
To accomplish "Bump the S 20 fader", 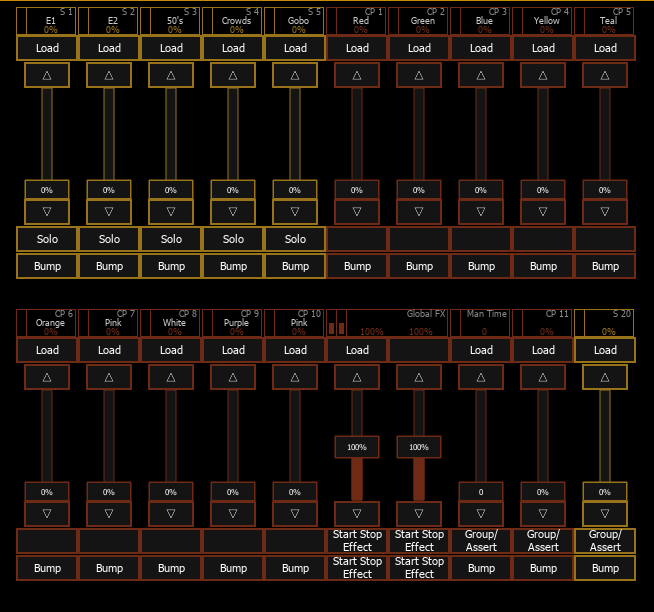I will click(605, 568).
